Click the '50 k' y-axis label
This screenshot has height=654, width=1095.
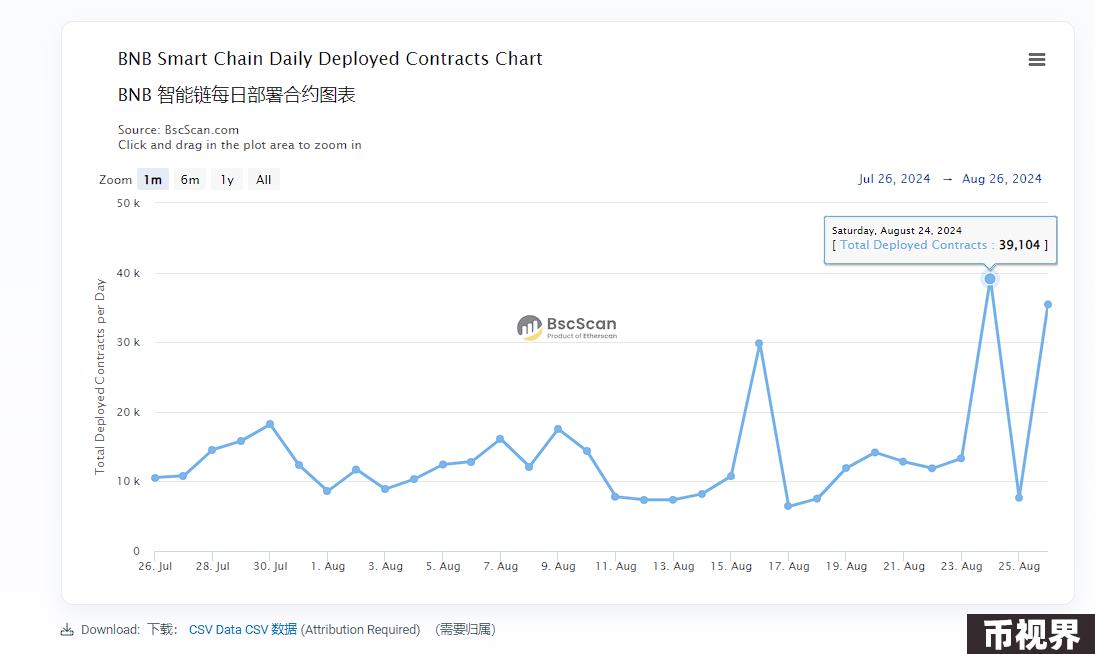(x=128, y=203)
